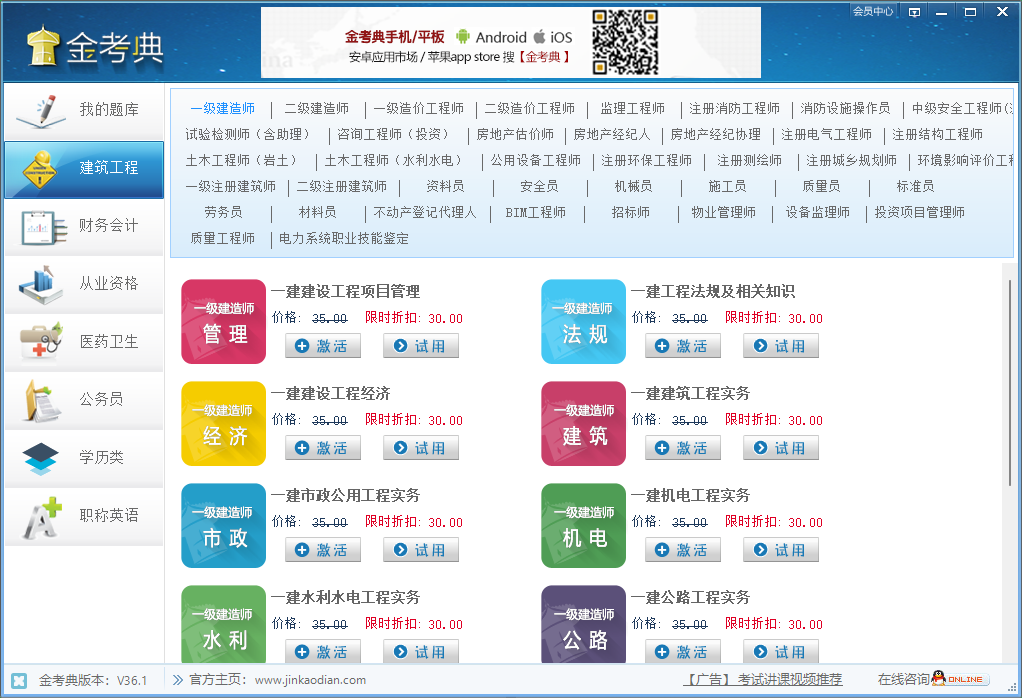
Task: Select the 注册消防工程师 category tab
Action: [735, 108]
